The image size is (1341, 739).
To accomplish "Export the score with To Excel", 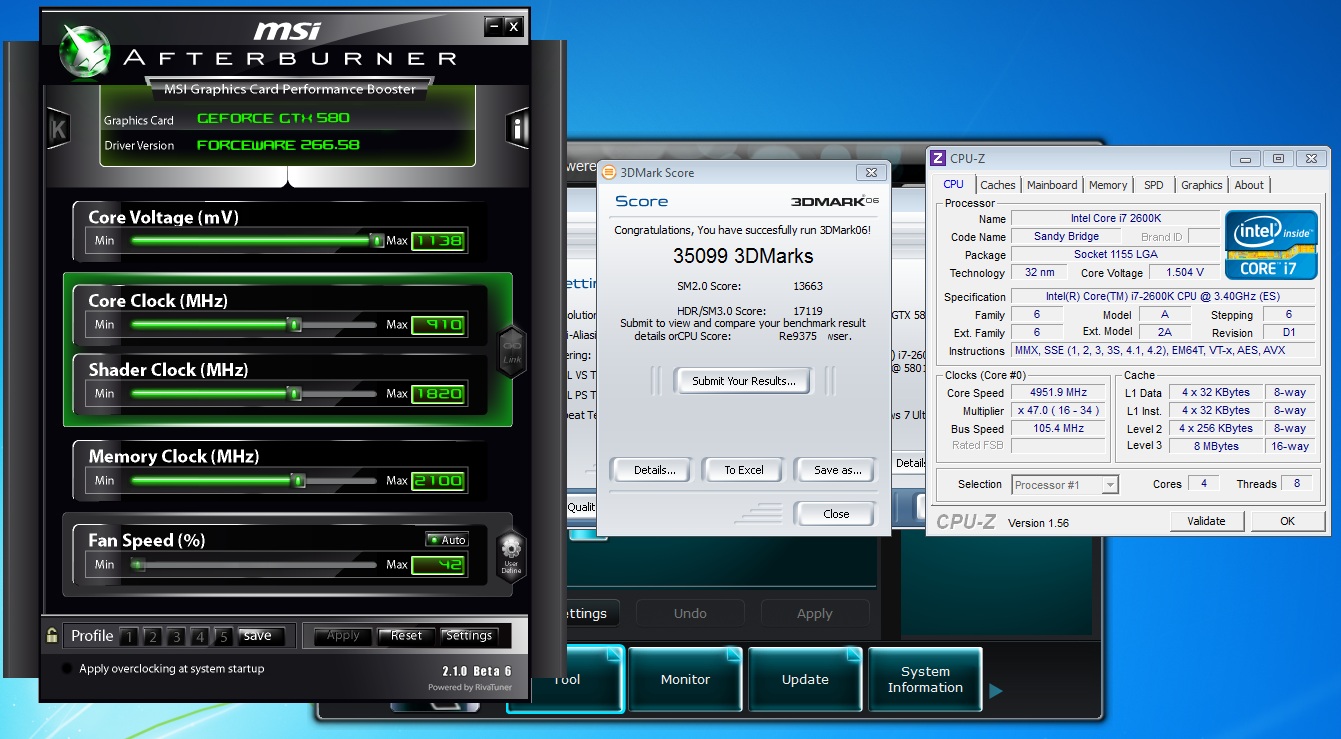I will (743, 470).
